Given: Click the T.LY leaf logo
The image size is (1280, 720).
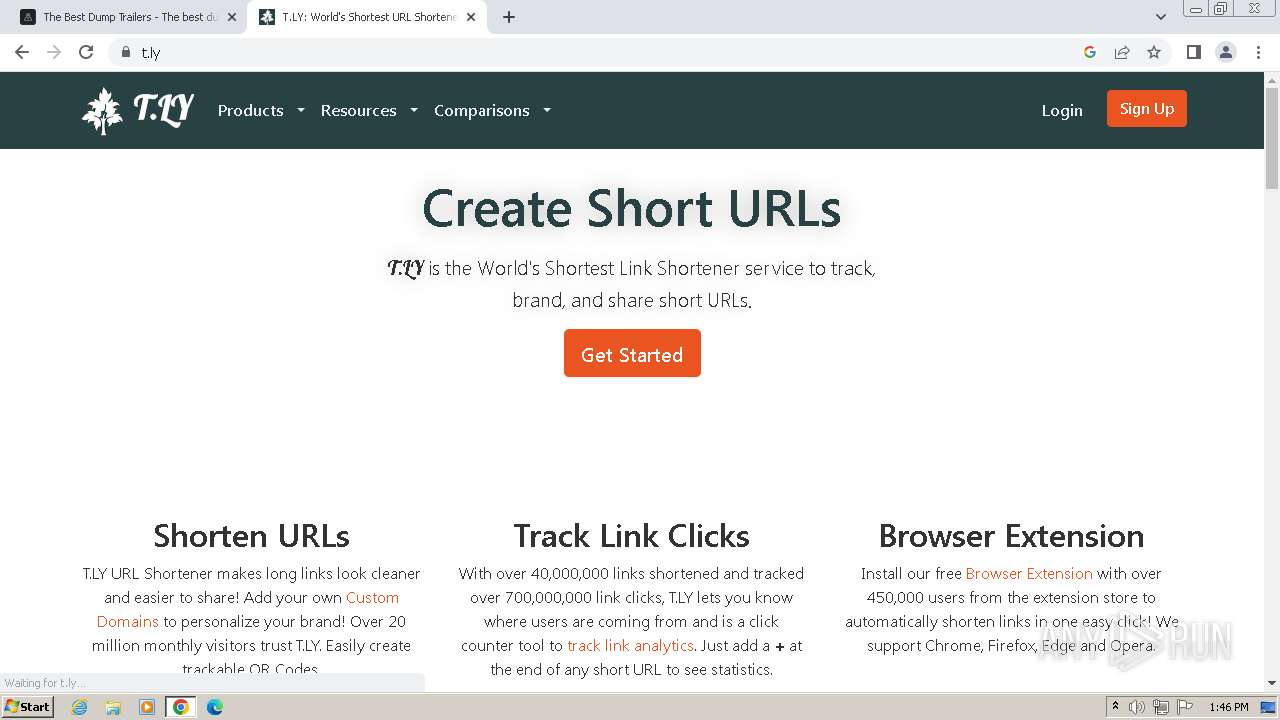Looking at the screenshot, I should click(138, 110).
